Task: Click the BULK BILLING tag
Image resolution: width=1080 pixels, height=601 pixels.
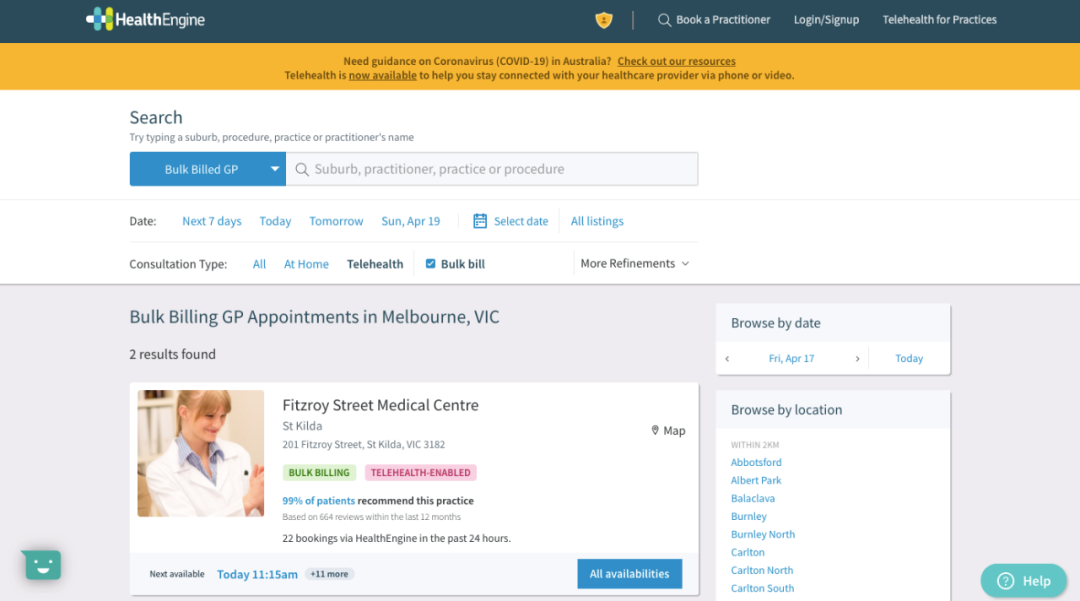Action: click(319, 473)
